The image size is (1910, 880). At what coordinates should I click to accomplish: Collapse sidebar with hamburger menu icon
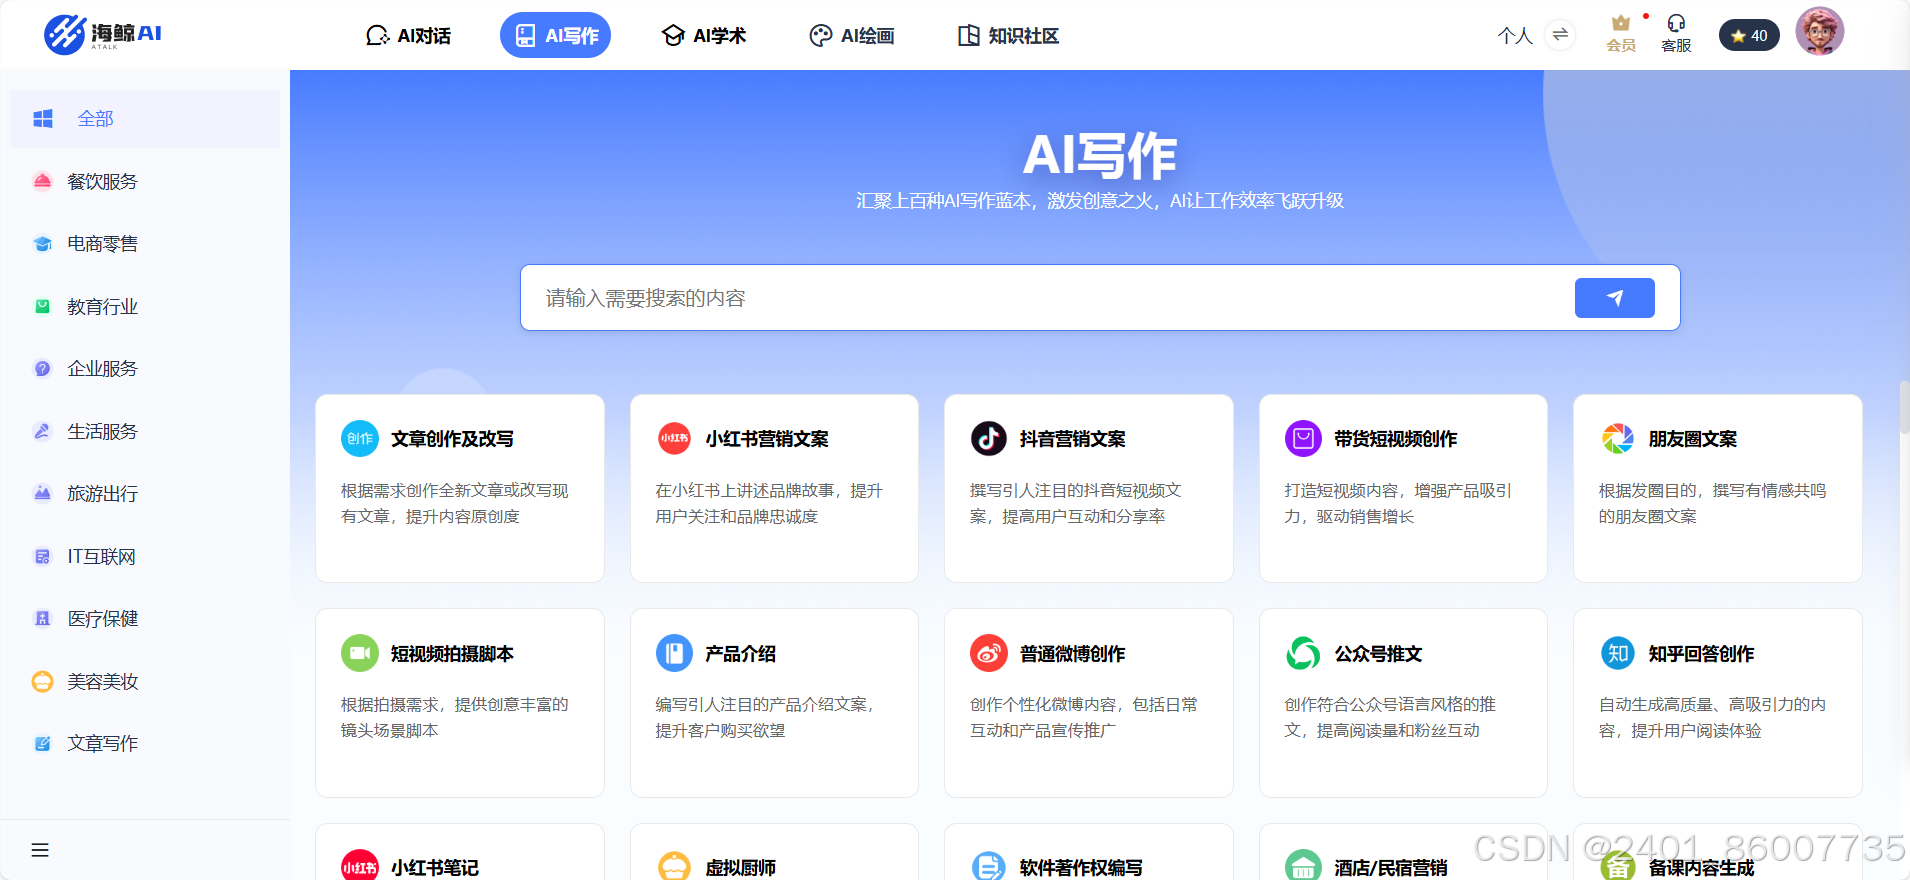tap(40, 850)
